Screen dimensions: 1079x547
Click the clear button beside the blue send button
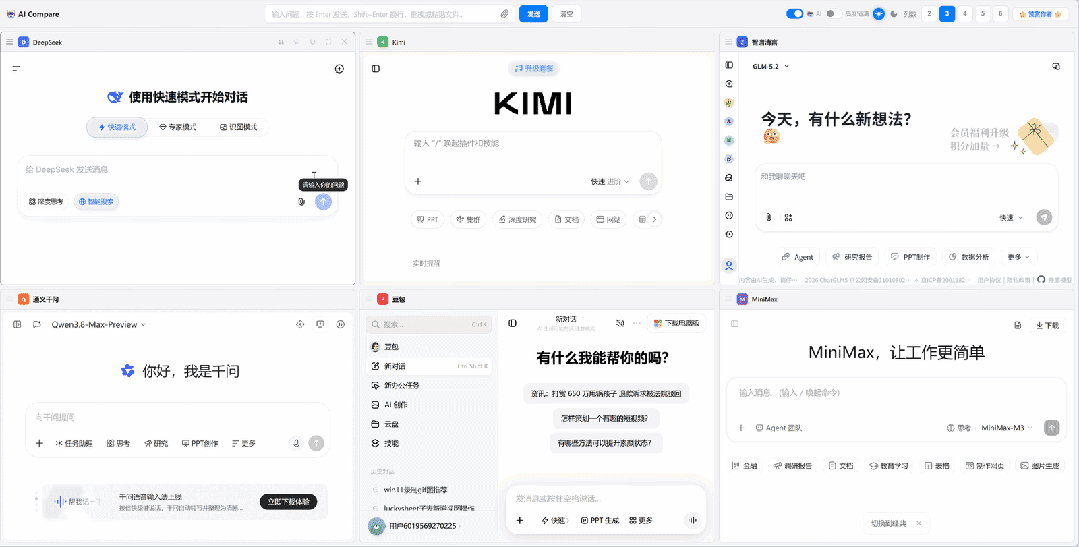point(566,14)
